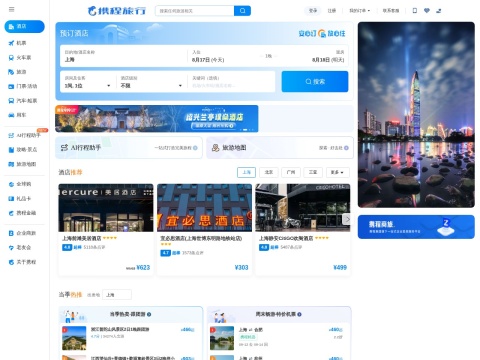480x360 pixels.
Task: Open the 机票 flights airplane icon
Action: point(11,43)
